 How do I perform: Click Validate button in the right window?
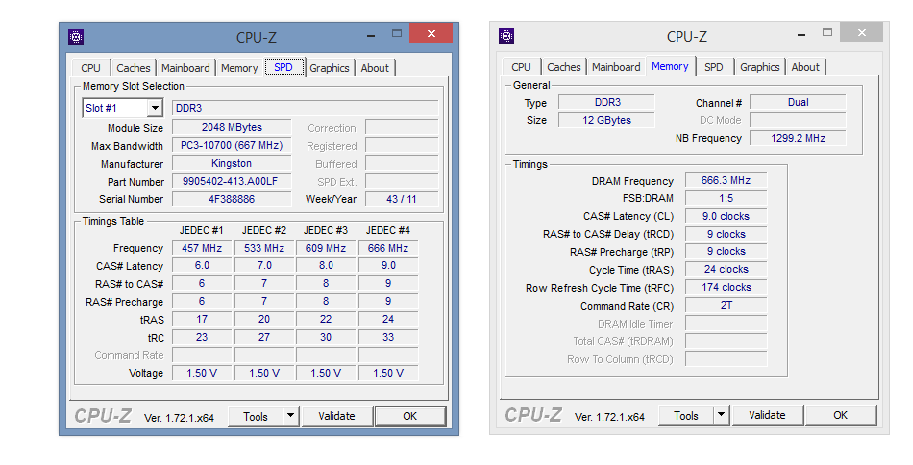pos(767,415)
